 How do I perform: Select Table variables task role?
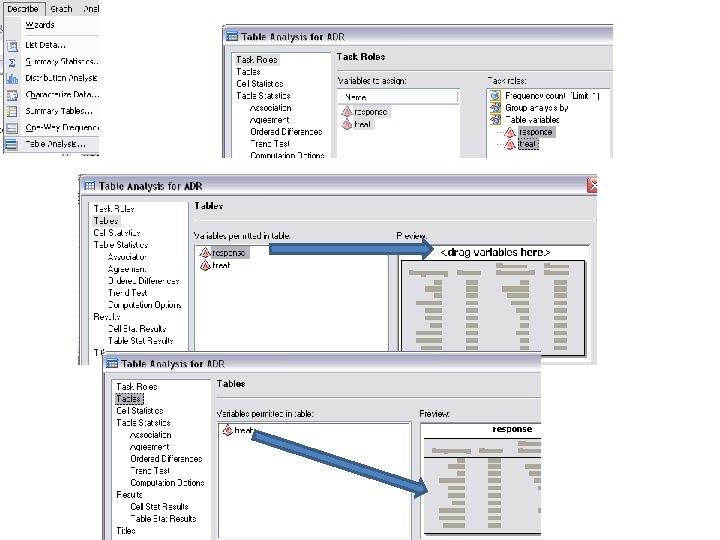tap(532, 120)
